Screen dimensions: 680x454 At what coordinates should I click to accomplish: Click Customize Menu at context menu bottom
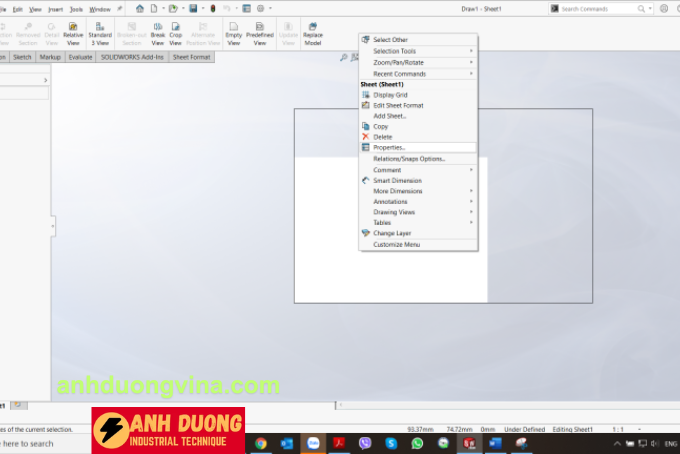click(x=396, y=244)
